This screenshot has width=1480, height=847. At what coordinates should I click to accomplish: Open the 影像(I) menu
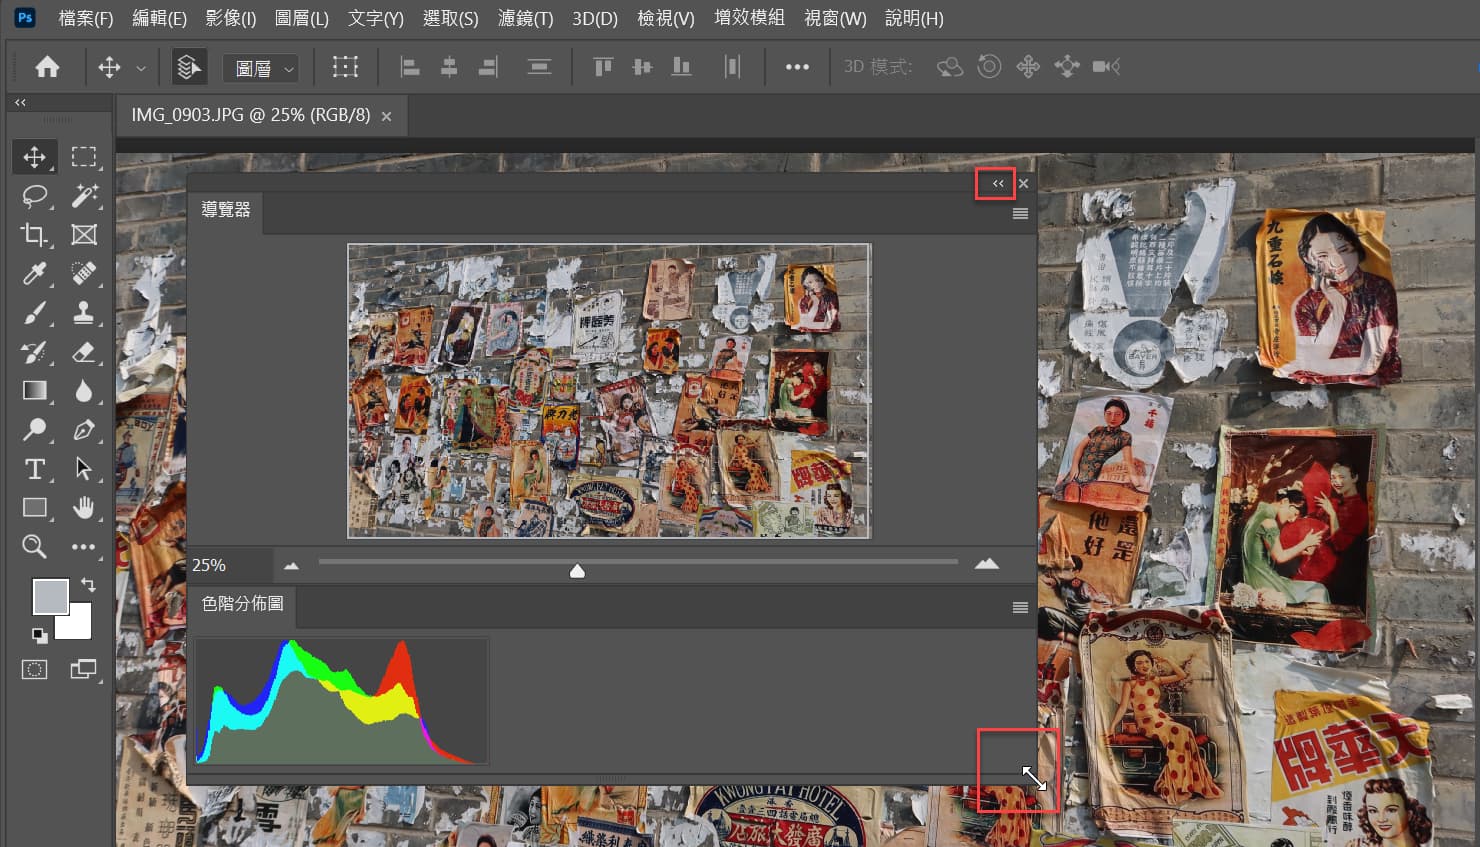pyautogui.click(x=231, y=18)
